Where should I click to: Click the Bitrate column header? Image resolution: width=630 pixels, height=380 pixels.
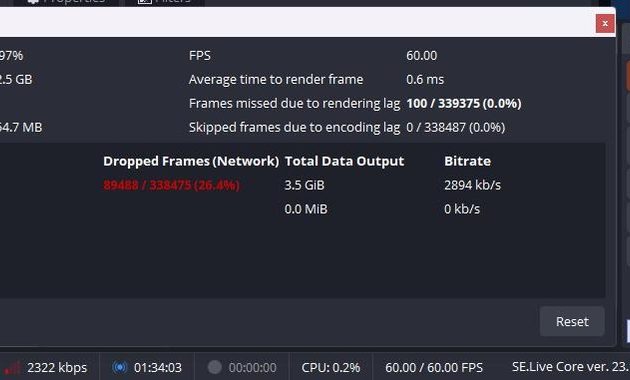pos(467,161)
